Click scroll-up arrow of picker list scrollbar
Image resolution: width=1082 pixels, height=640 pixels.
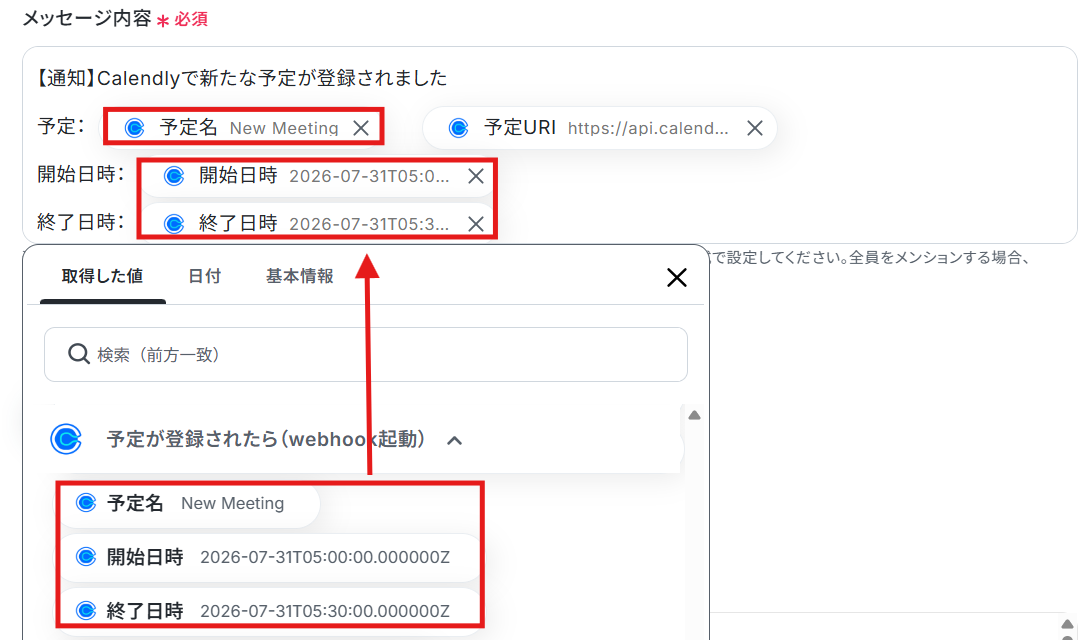pyautogui.click(x=694, y=416)
